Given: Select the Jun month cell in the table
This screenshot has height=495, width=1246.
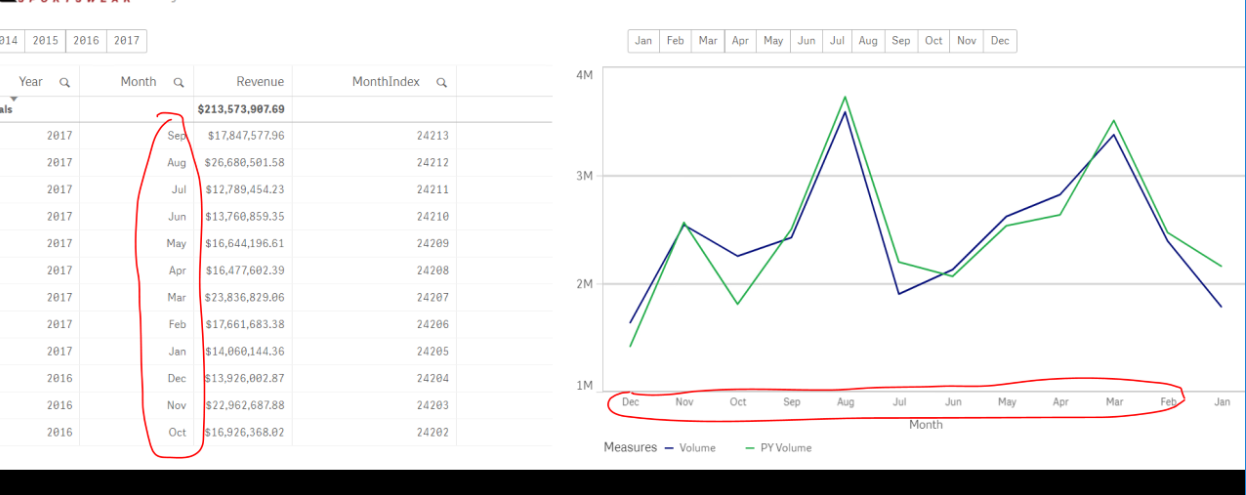Looking at the screenshot, I should tap(178, 217).
